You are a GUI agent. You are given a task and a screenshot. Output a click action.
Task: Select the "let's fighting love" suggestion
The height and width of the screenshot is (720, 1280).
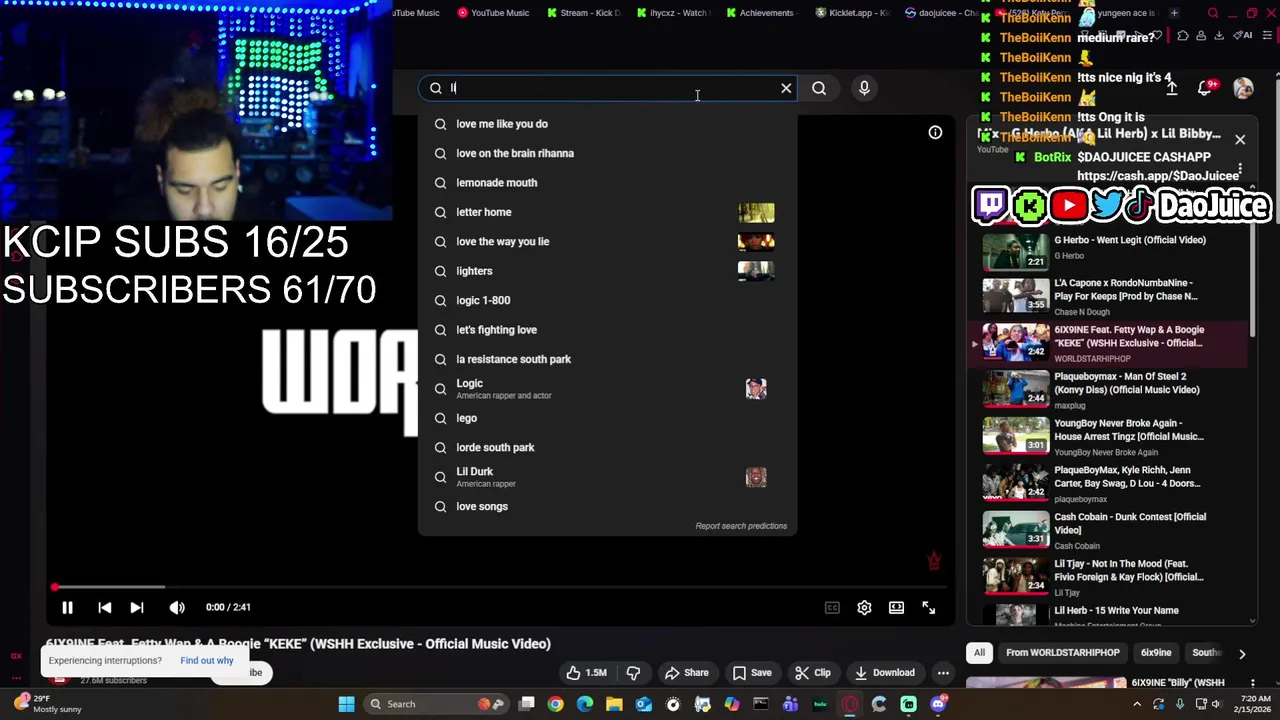tap(607, 330)
